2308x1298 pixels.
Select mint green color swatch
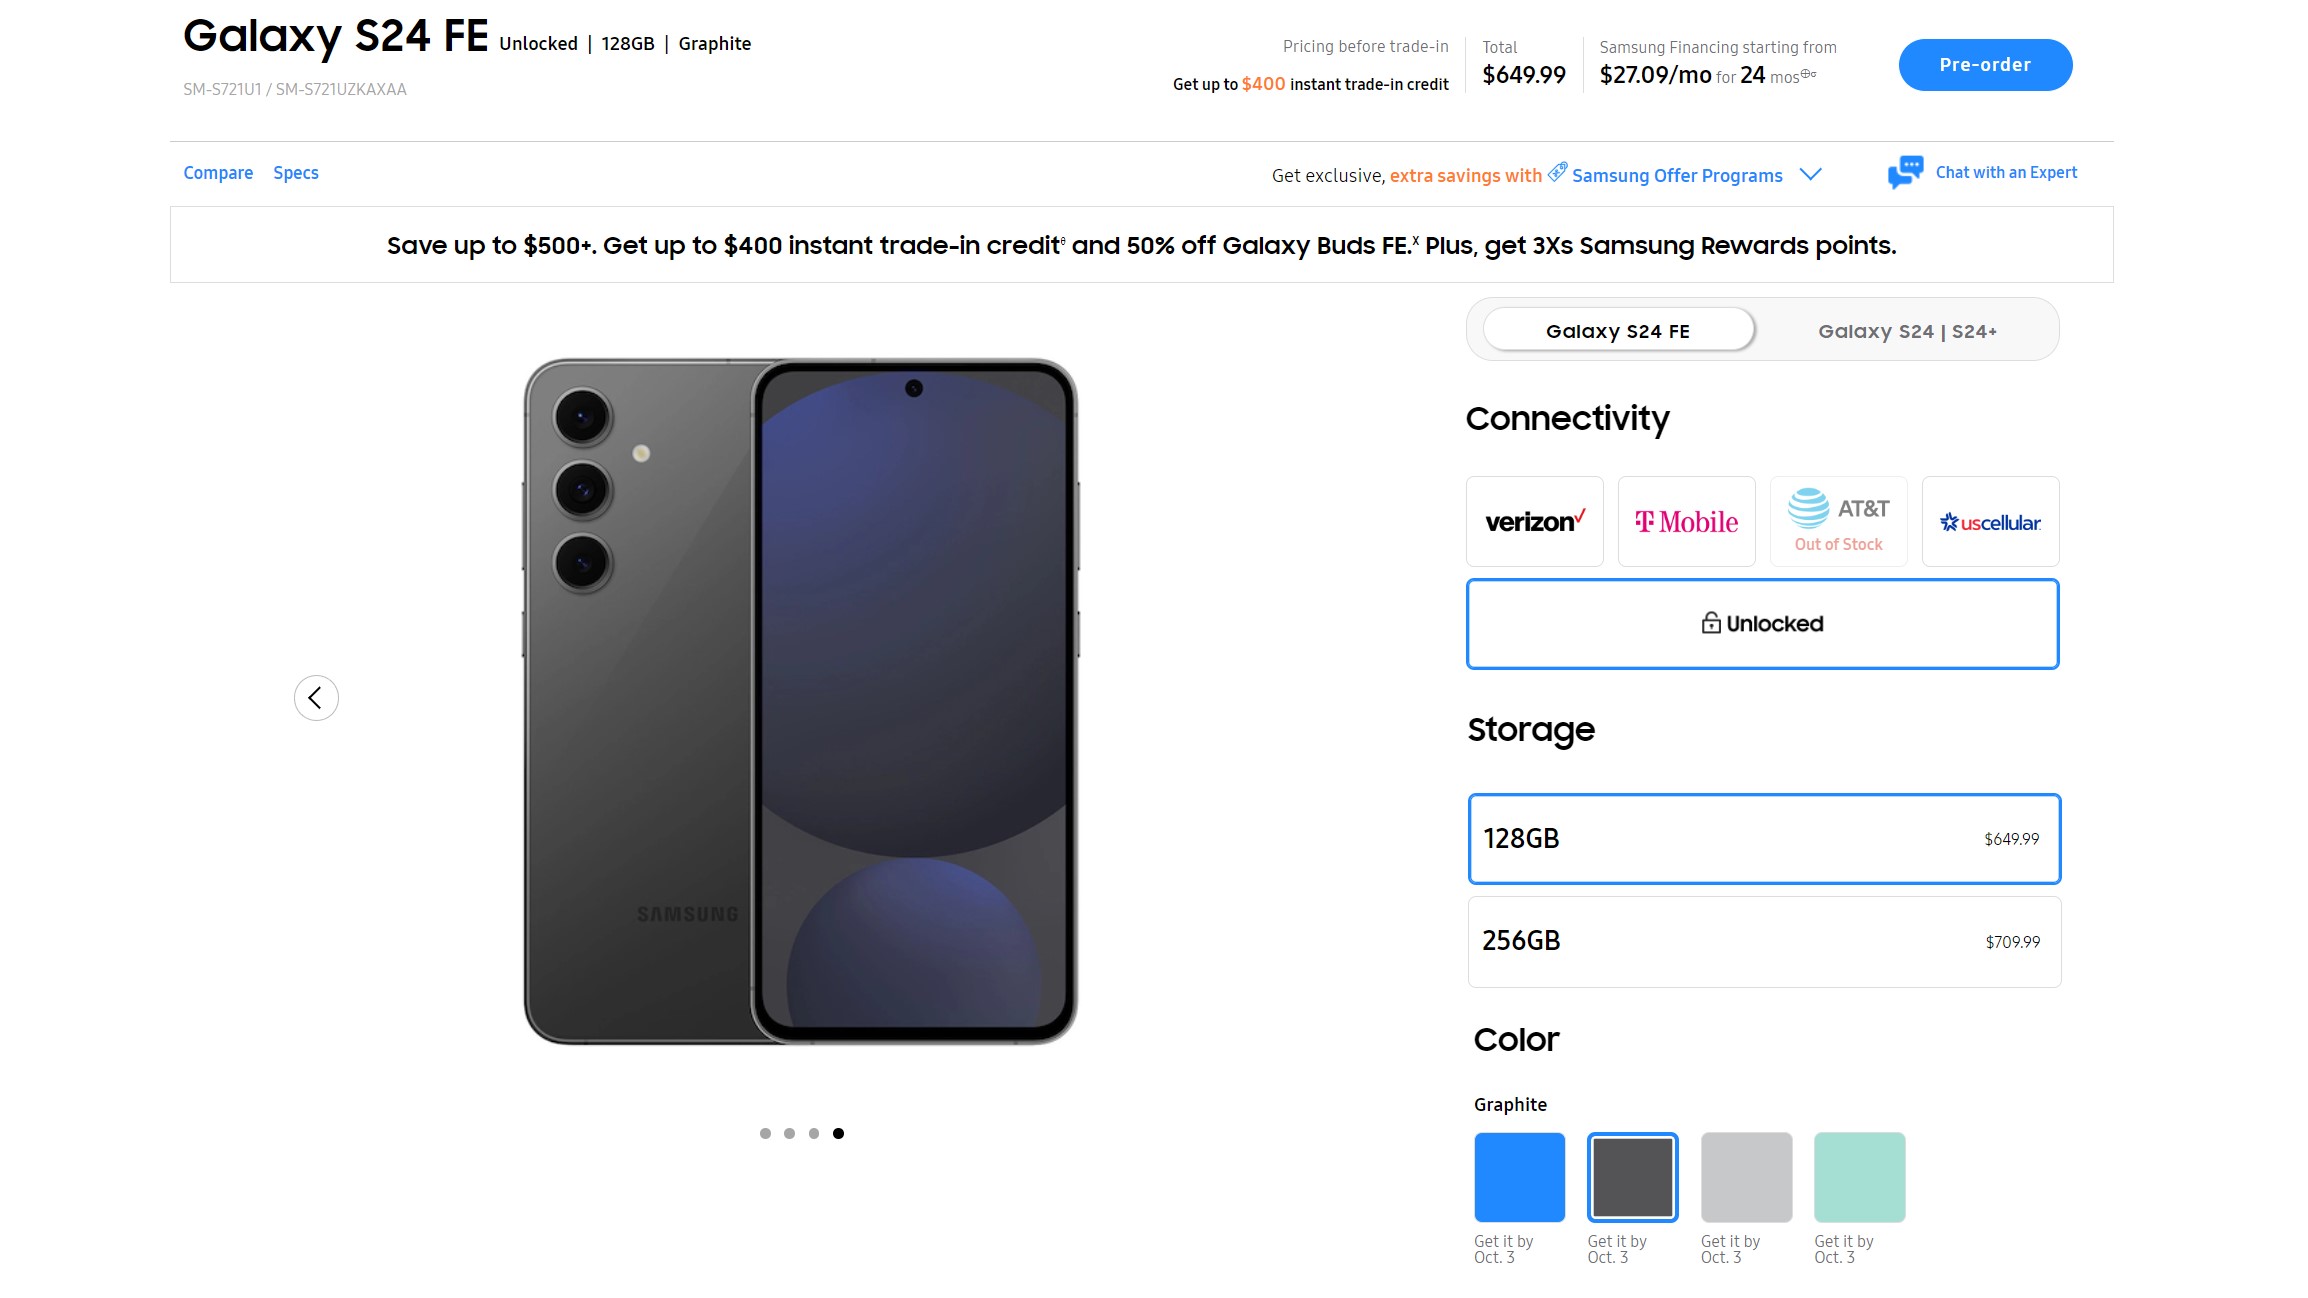click(1858, 1176)
